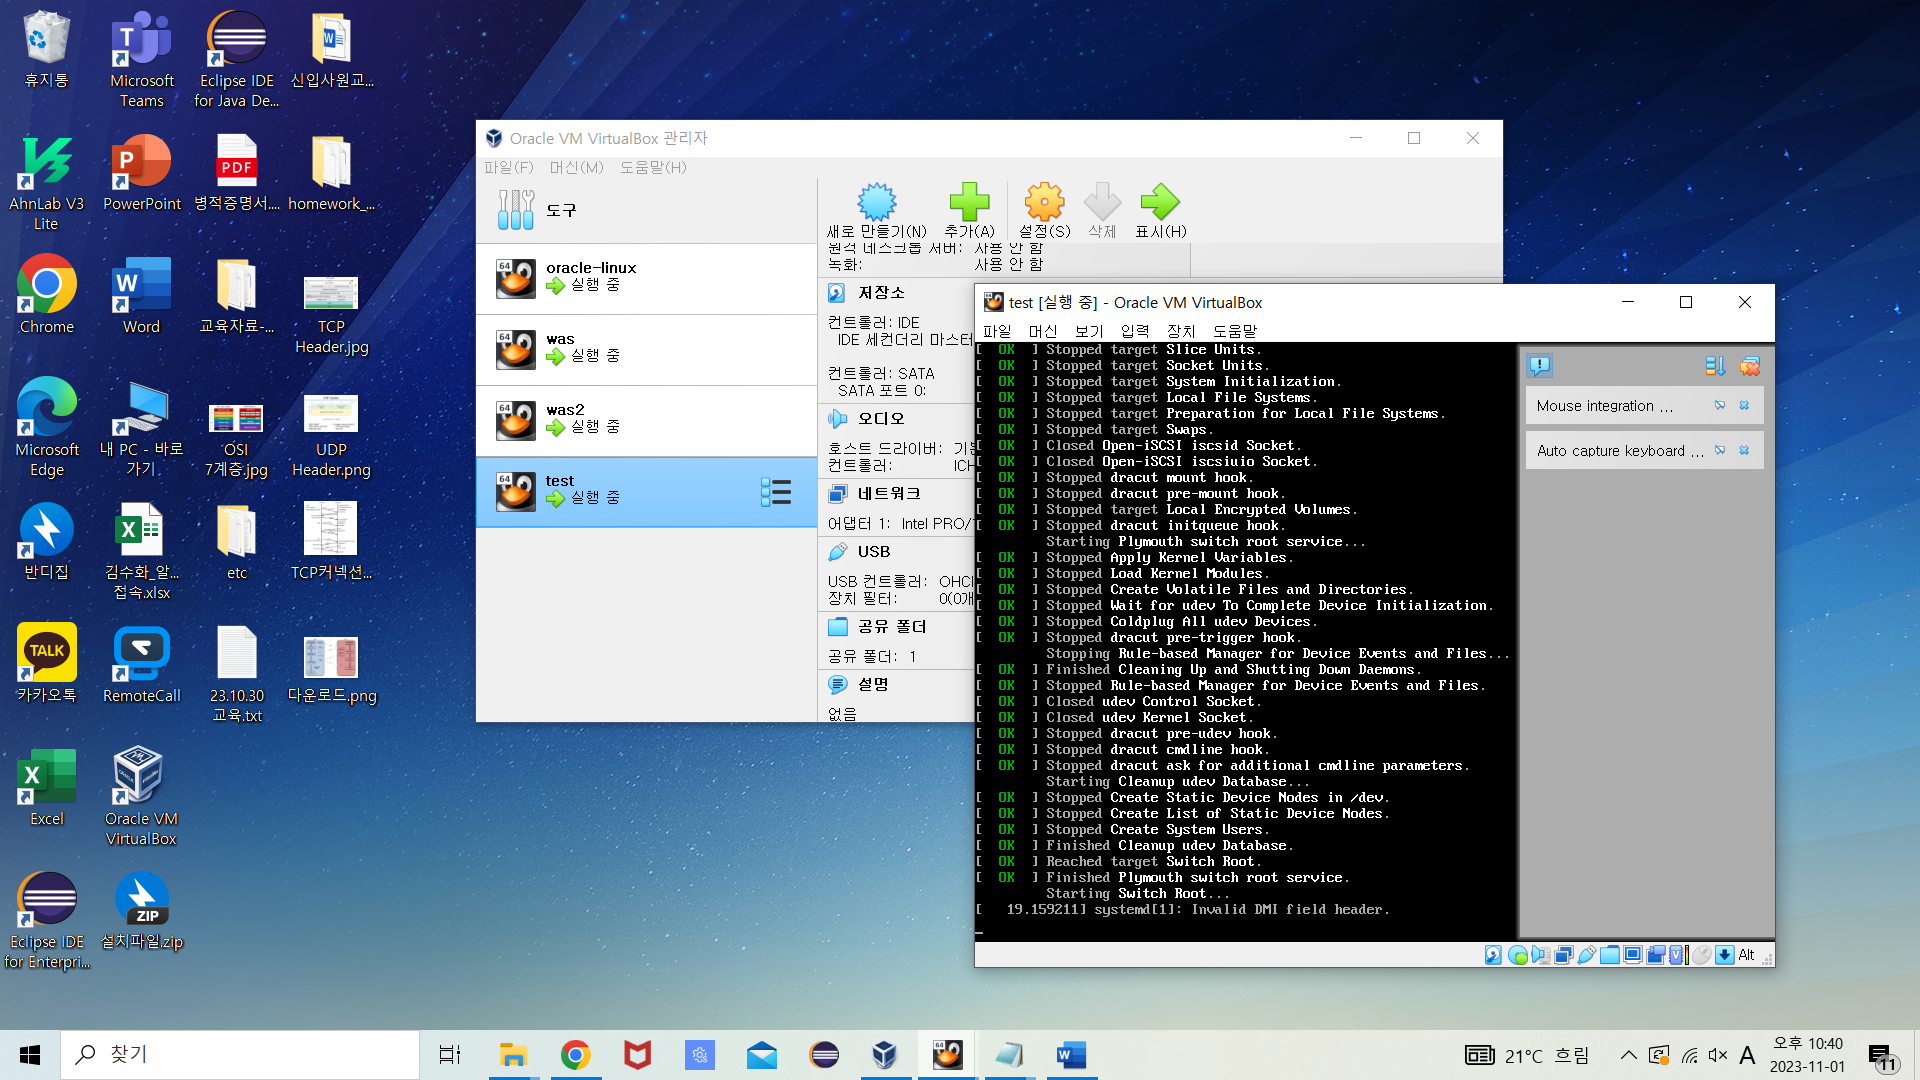Dismiss the Auto capture keyboard notification
The height and width of the screenshot is (1080, 1920).
1744,451
